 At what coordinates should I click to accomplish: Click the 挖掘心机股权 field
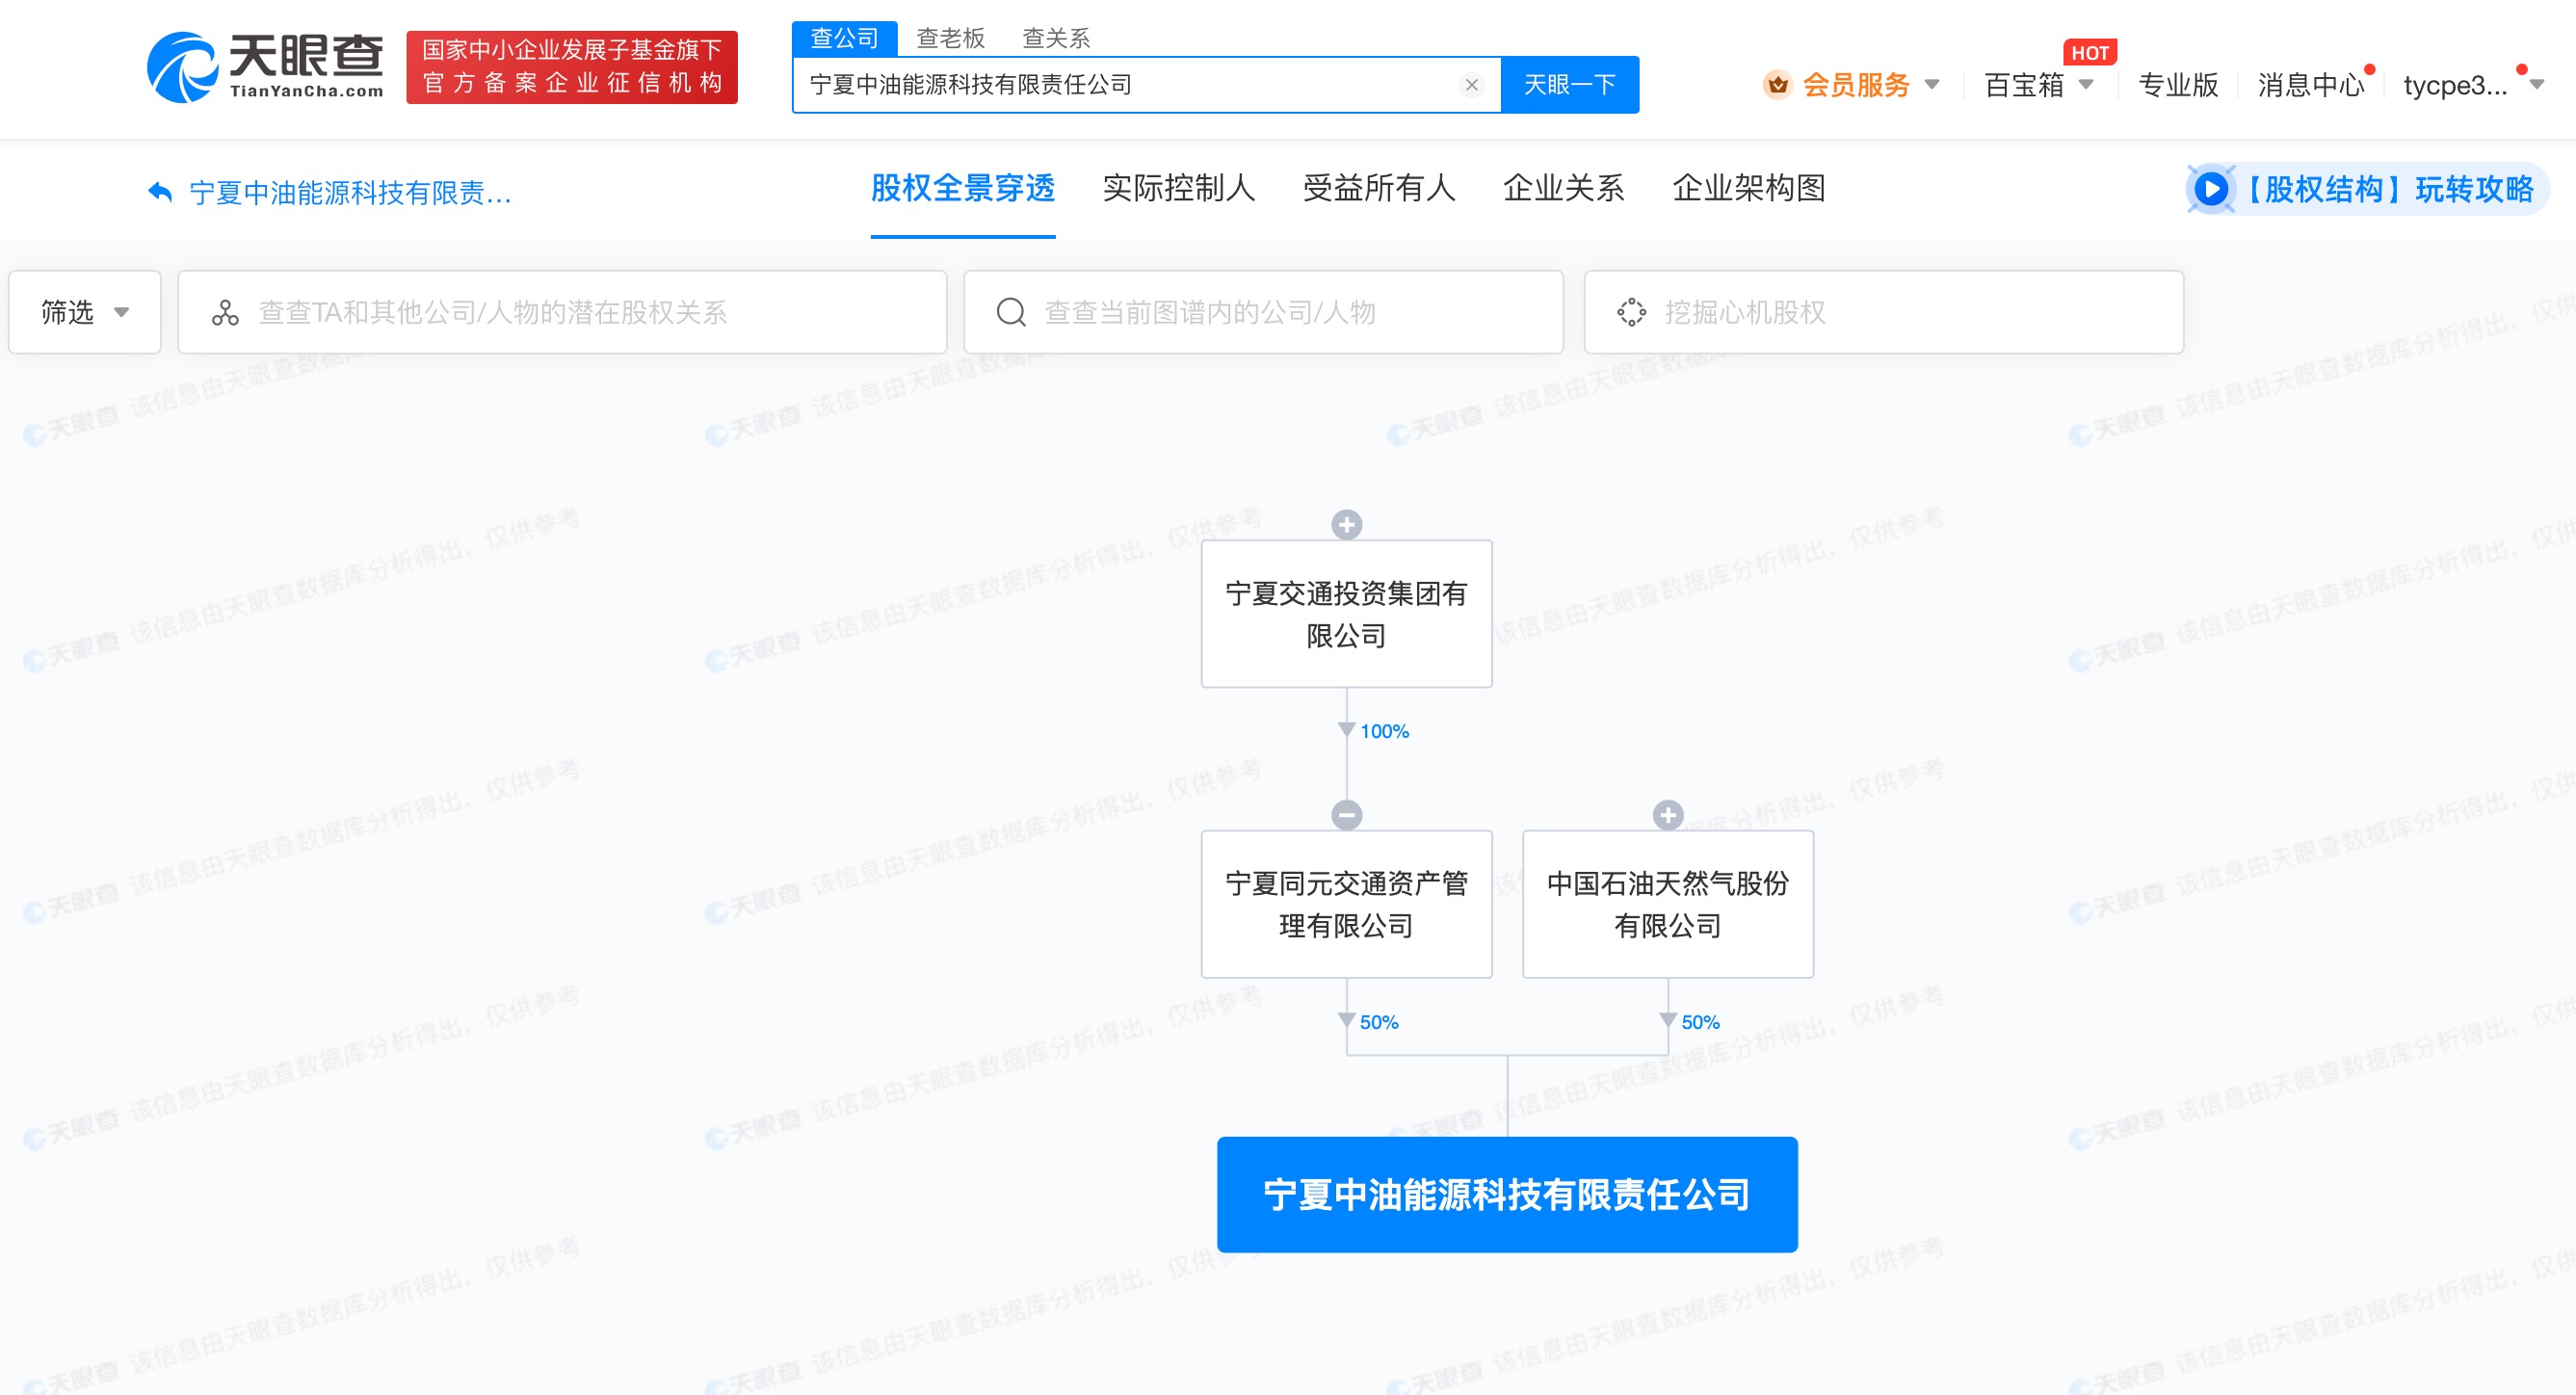(1883, 312)
